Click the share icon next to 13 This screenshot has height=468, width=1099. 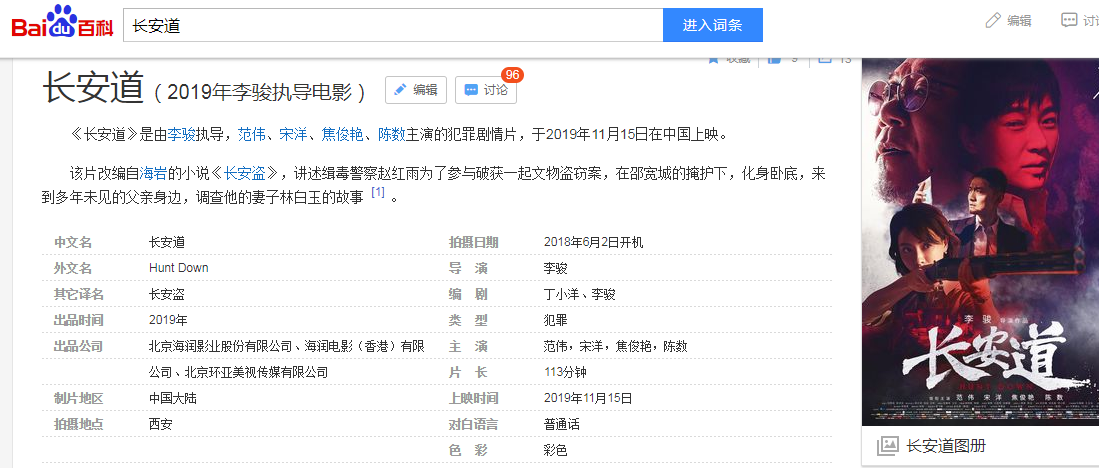(x=825, y=59)
